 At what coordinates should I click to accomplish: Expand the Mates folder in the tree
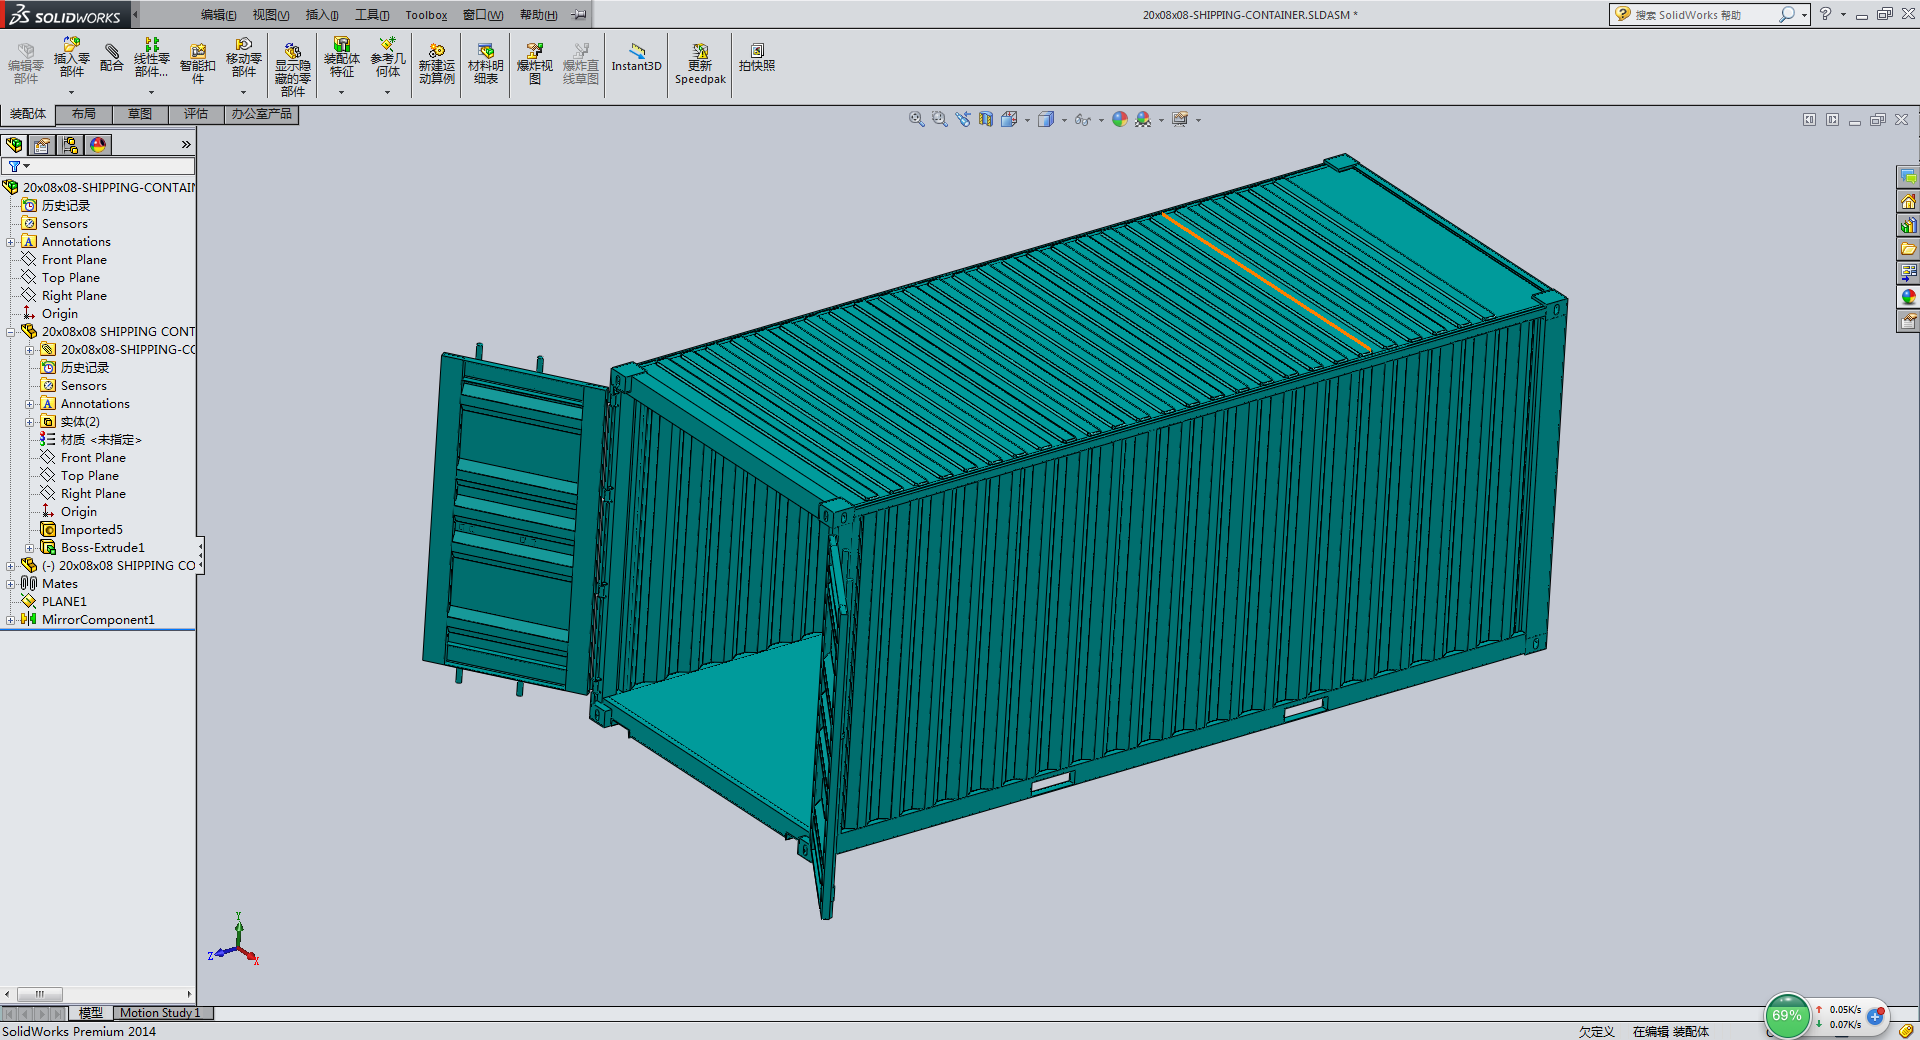coord(11,584)
